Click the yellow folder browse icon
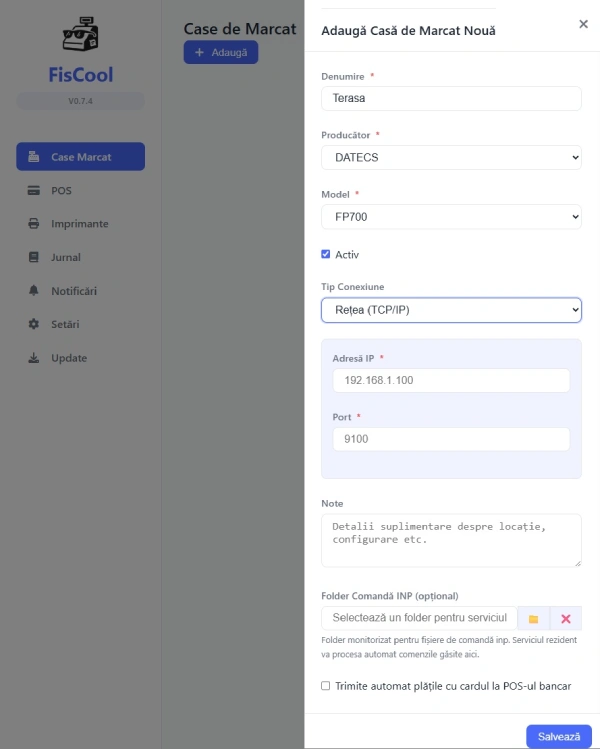Screen dimensions: 600x749 tap(534, 619)
